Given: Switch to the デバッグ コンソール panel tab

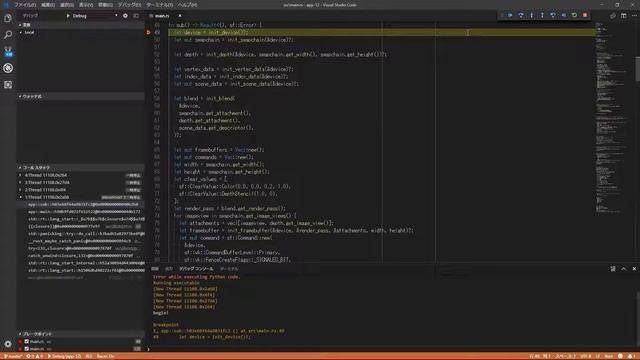Looking at the screenshot, I should tap(196, 269).
